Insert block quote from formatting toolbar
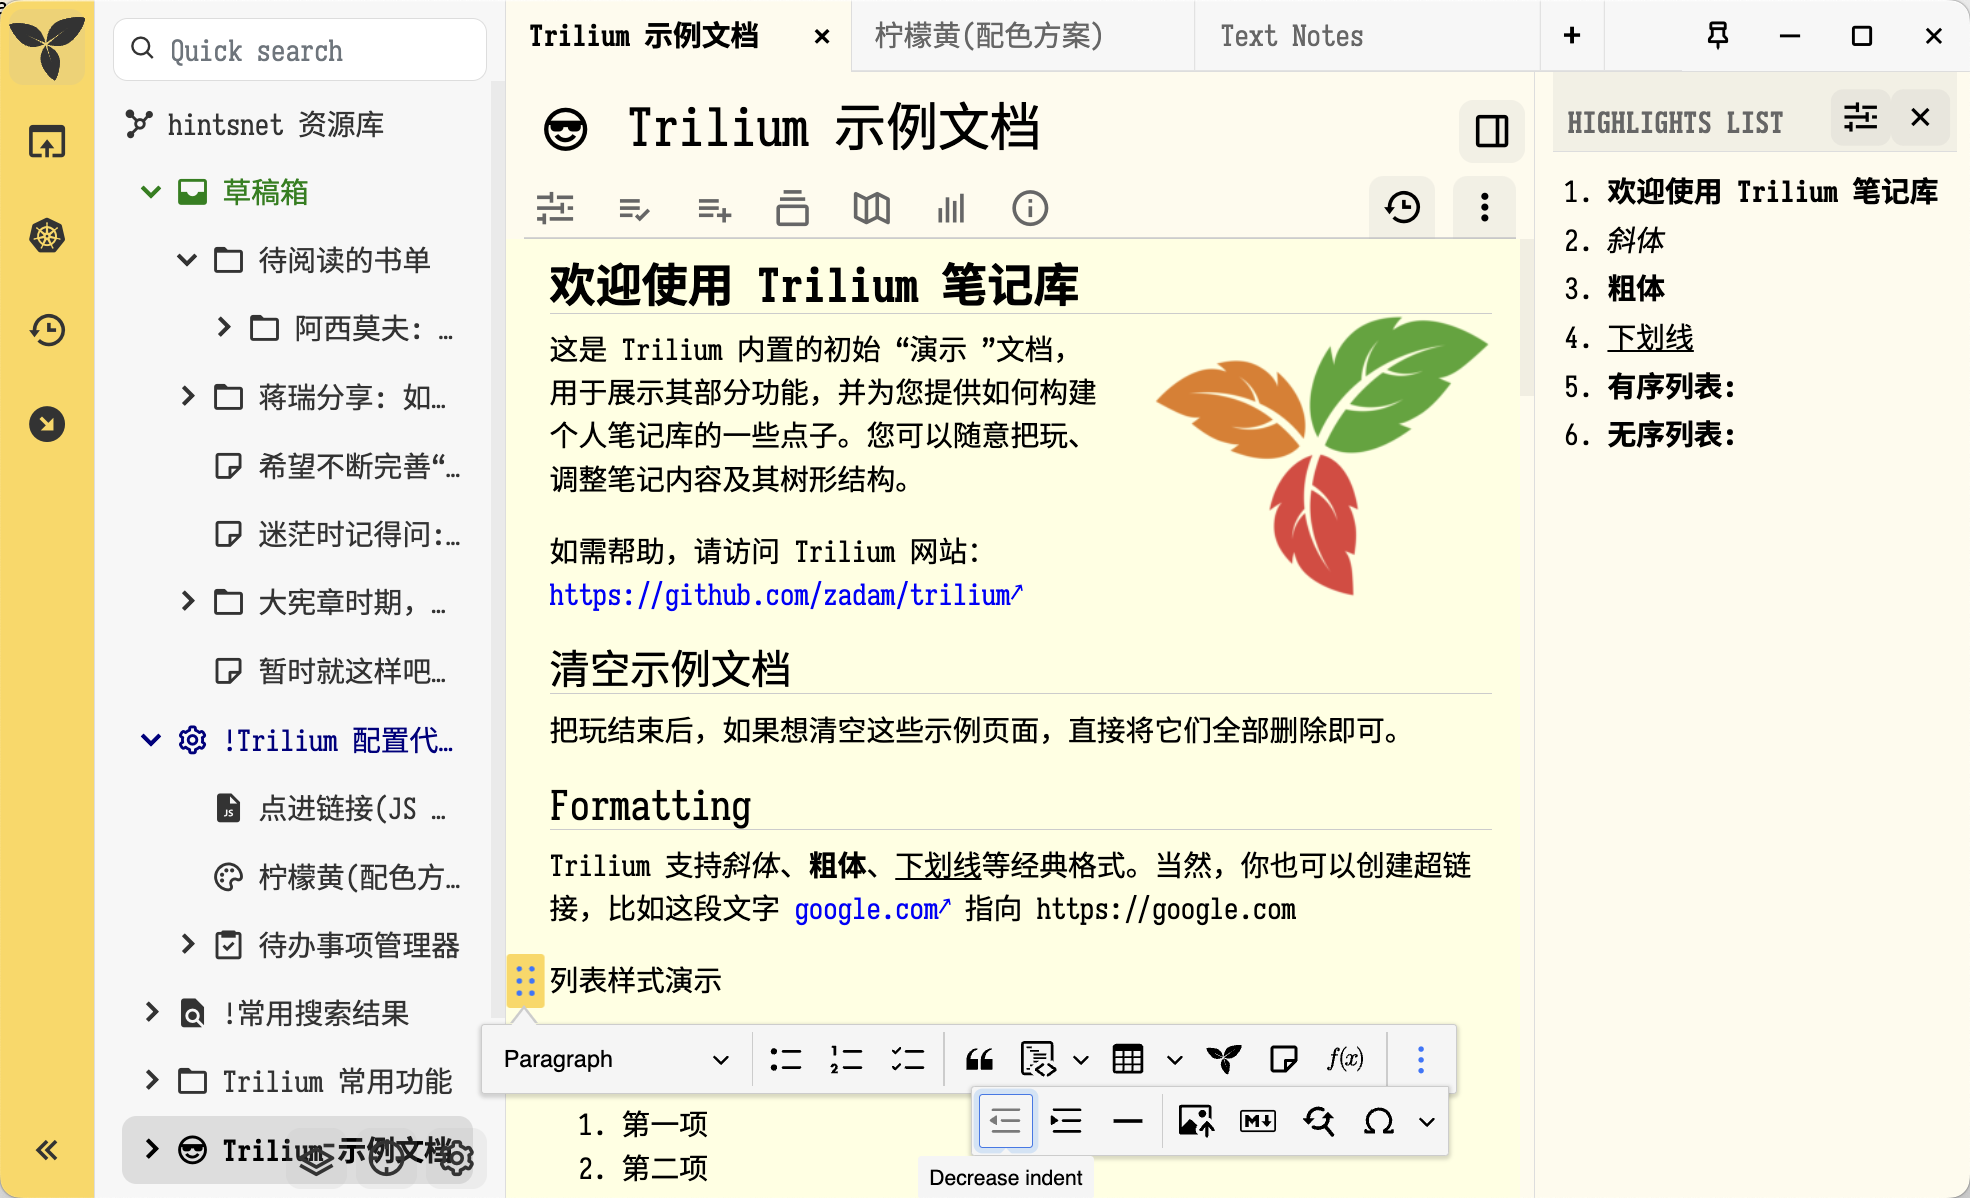 point(979,1059)
